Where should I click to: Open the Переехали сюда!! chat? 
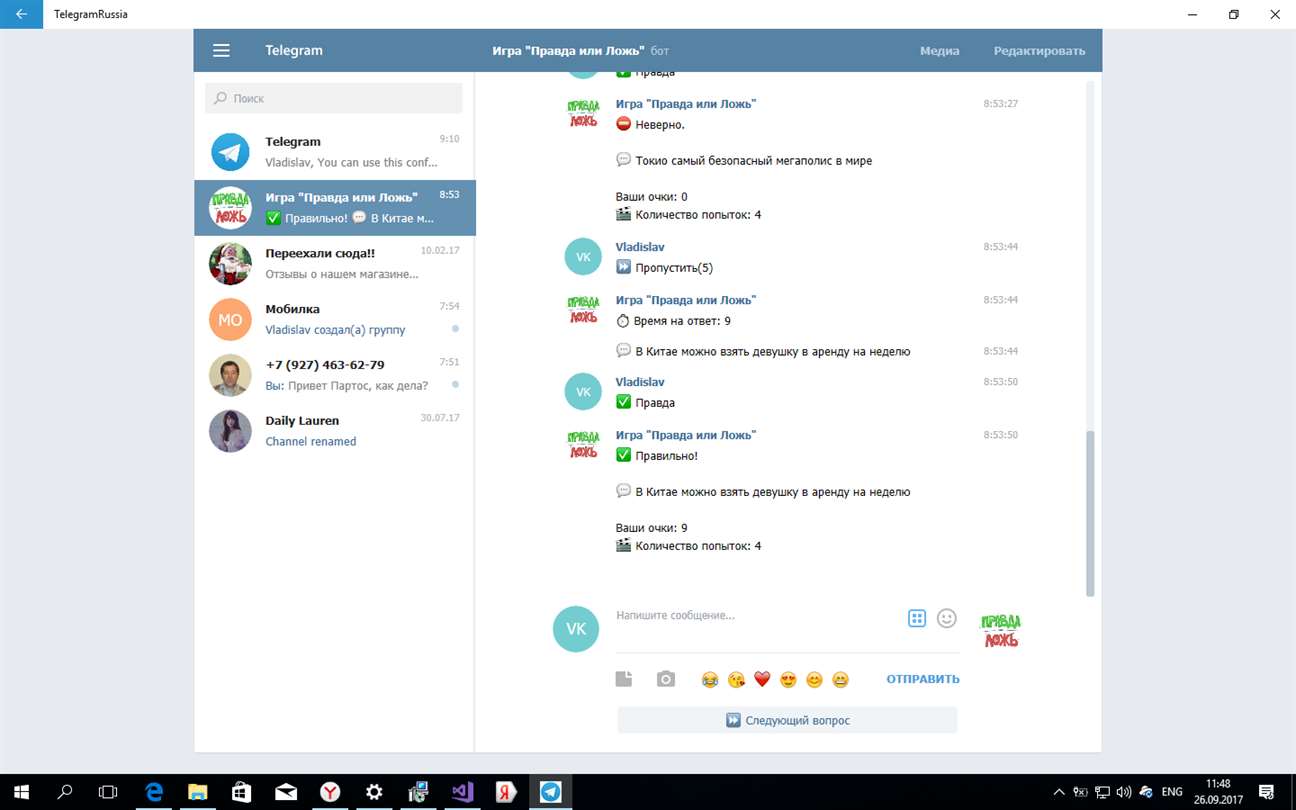click(x=335, y=263)
